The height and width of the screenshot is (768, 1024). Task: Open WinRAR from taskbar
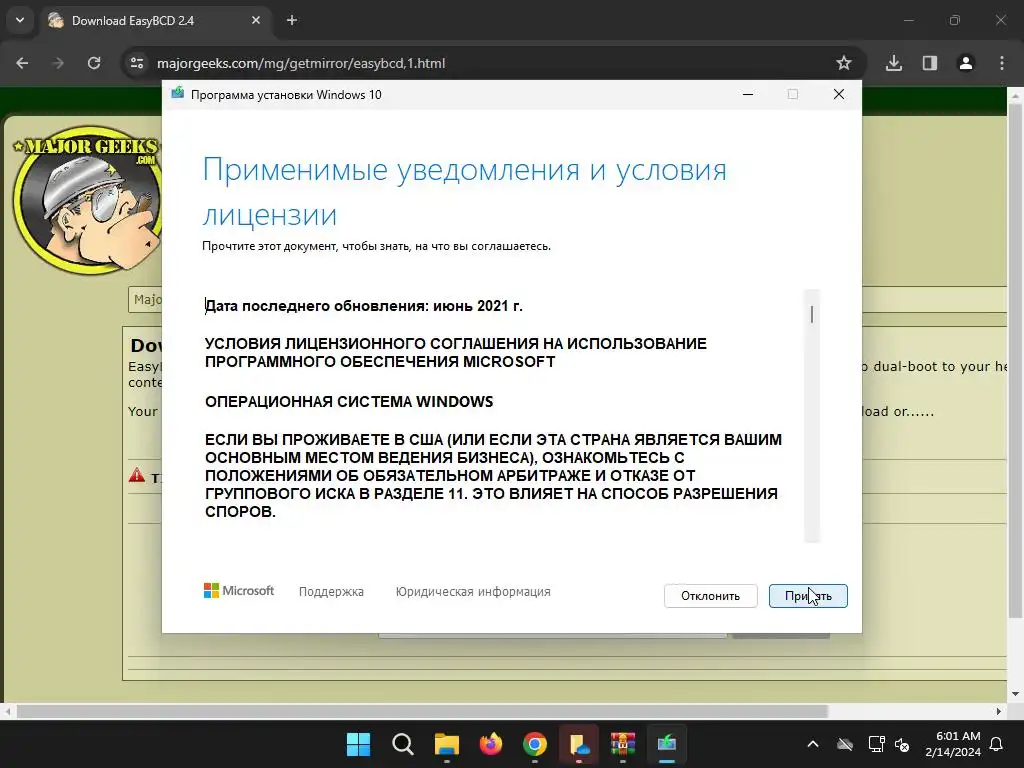(623, 744)
